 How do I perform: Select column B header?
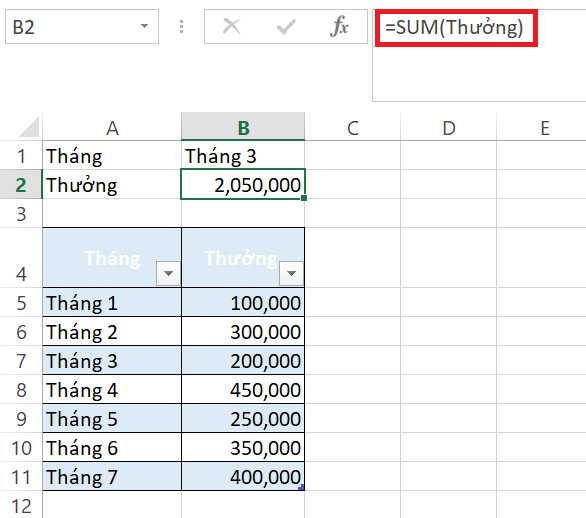tap(243, 127)
